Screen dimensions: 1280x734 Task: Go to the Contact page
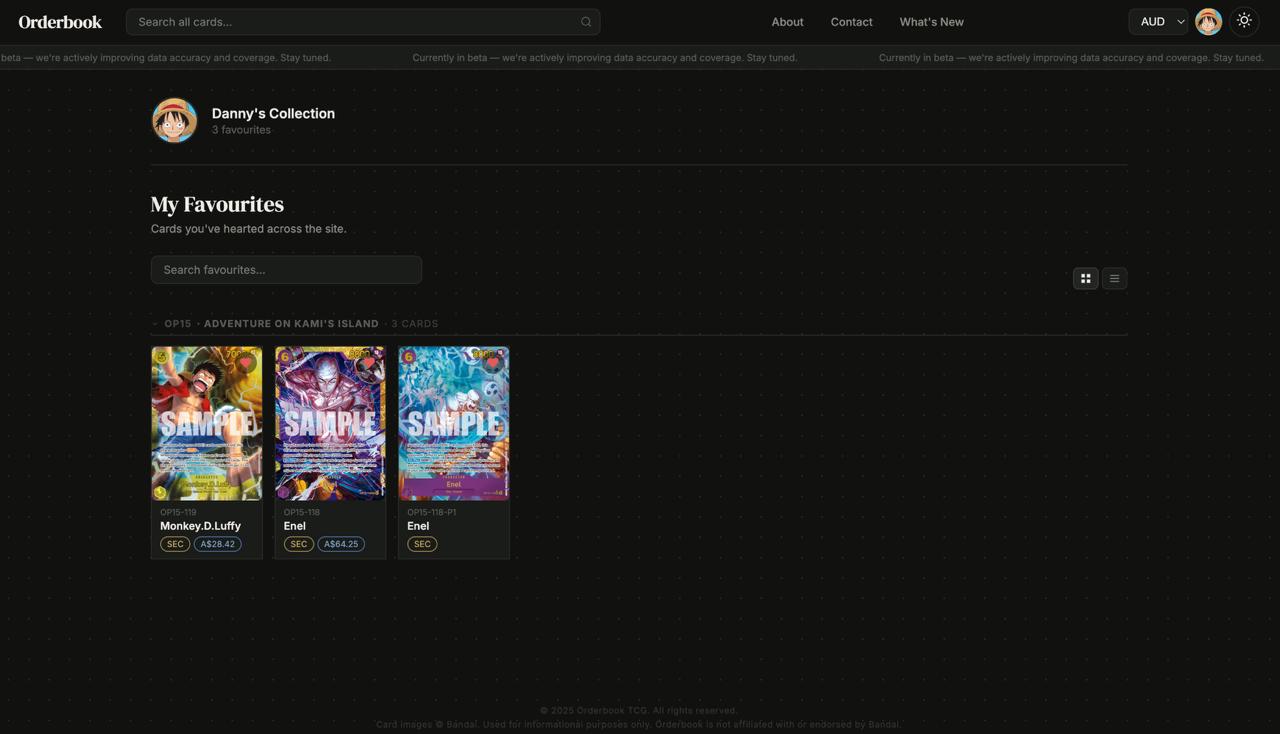(851, 22)
